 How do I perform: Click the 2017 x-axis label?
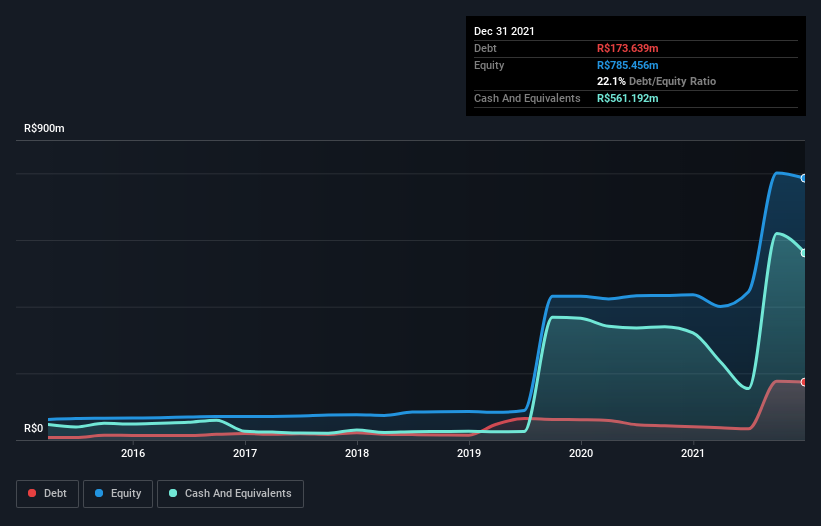coord(245,453)
